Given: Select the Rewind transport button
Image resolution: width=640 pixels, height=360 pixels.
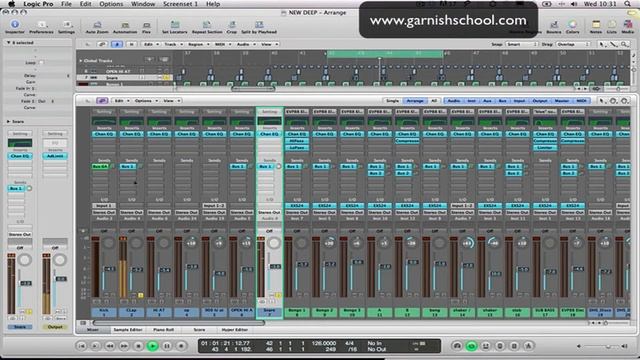Looking at the screenshot, I should point(110,346).
